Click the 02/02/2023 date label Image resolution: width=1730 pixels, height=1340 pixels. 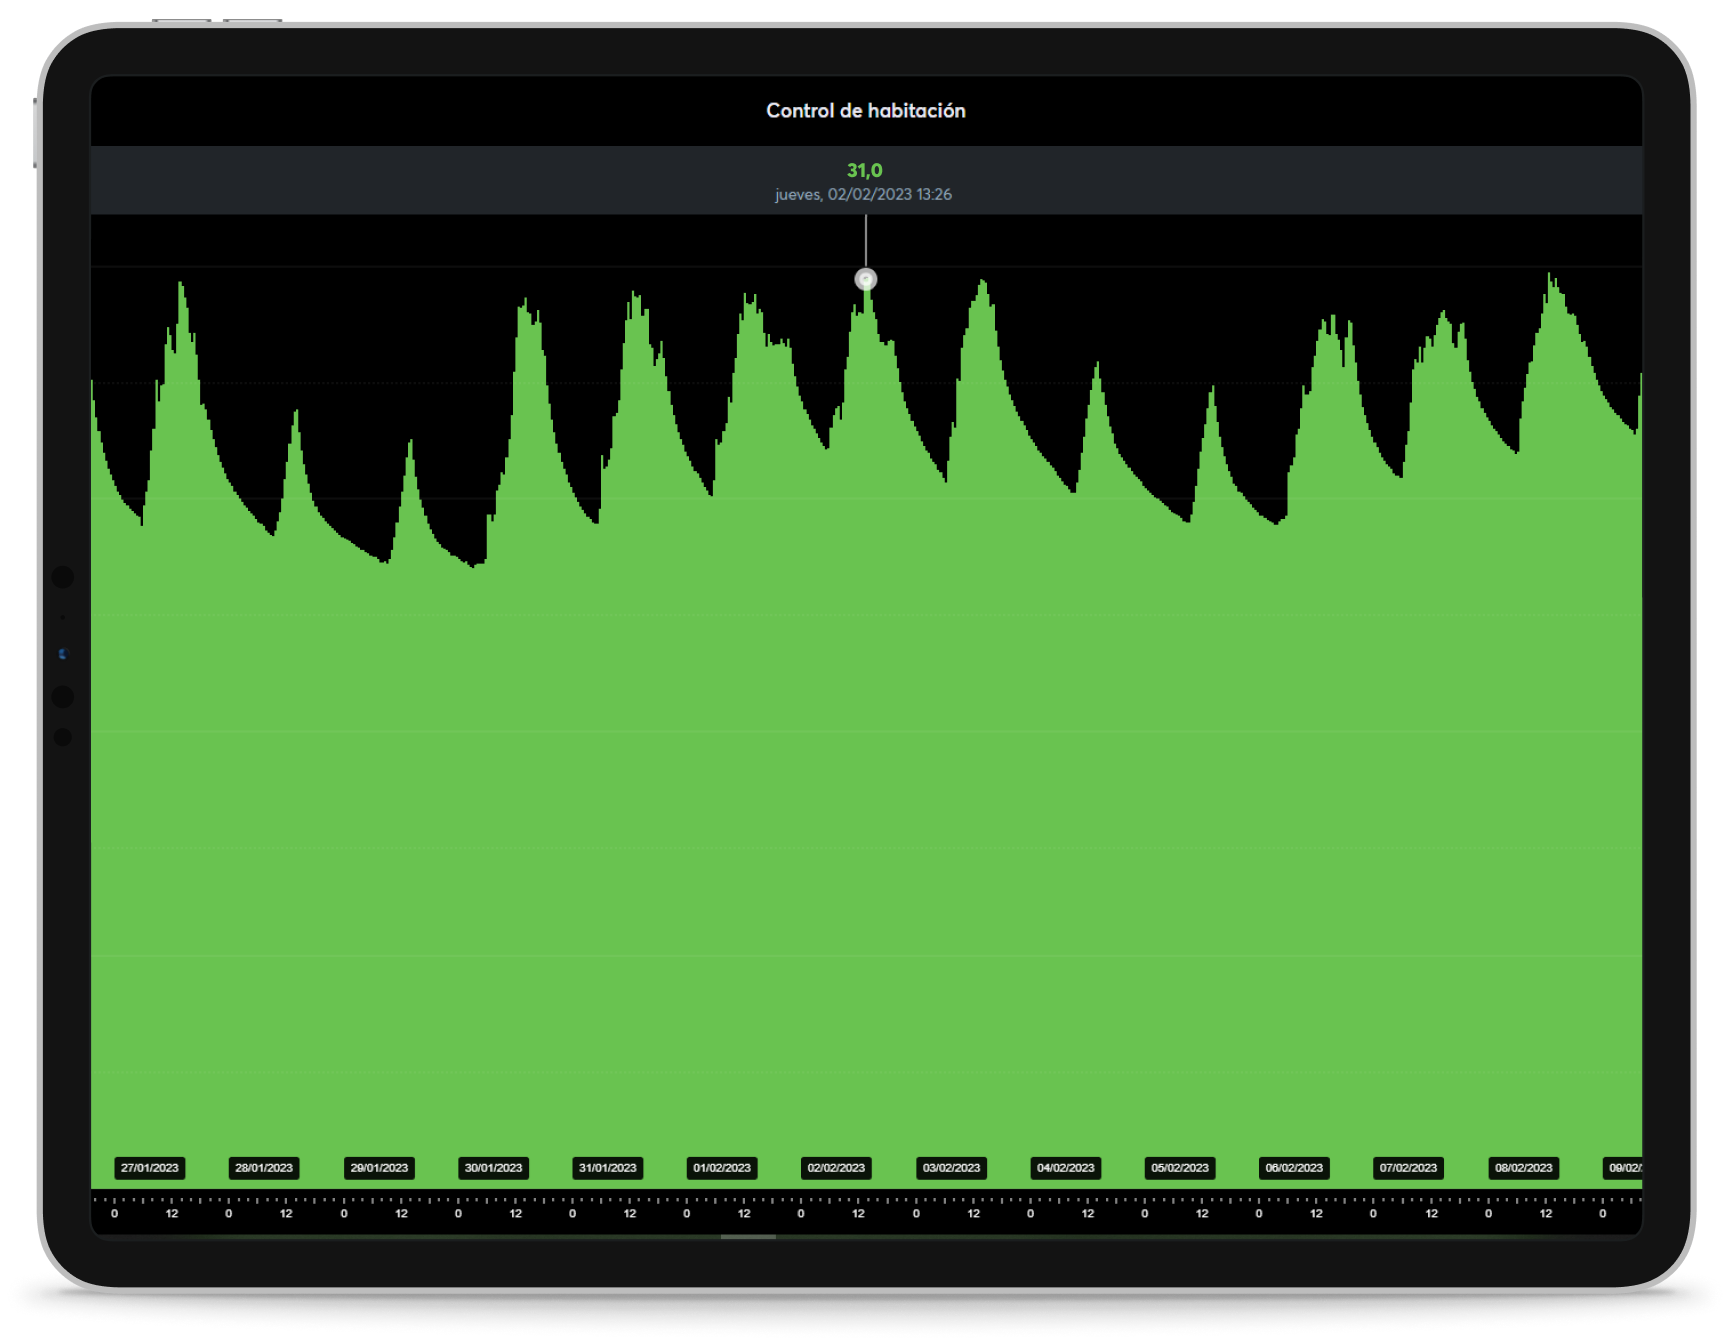point(836,1168)
